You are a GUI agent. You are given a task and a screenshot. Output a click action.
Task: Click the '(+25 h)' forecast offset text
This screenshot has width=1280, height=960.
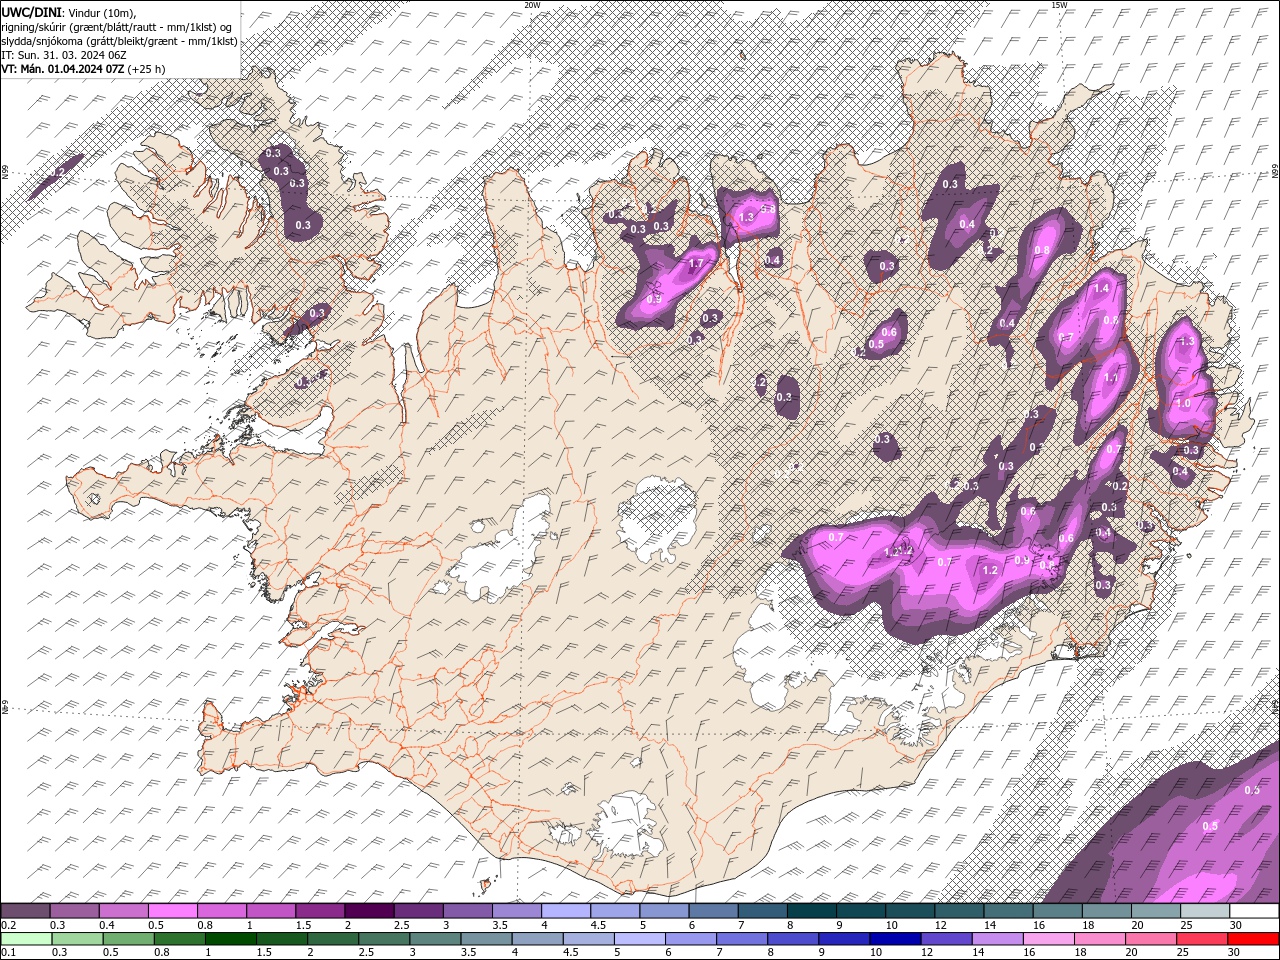147,69
